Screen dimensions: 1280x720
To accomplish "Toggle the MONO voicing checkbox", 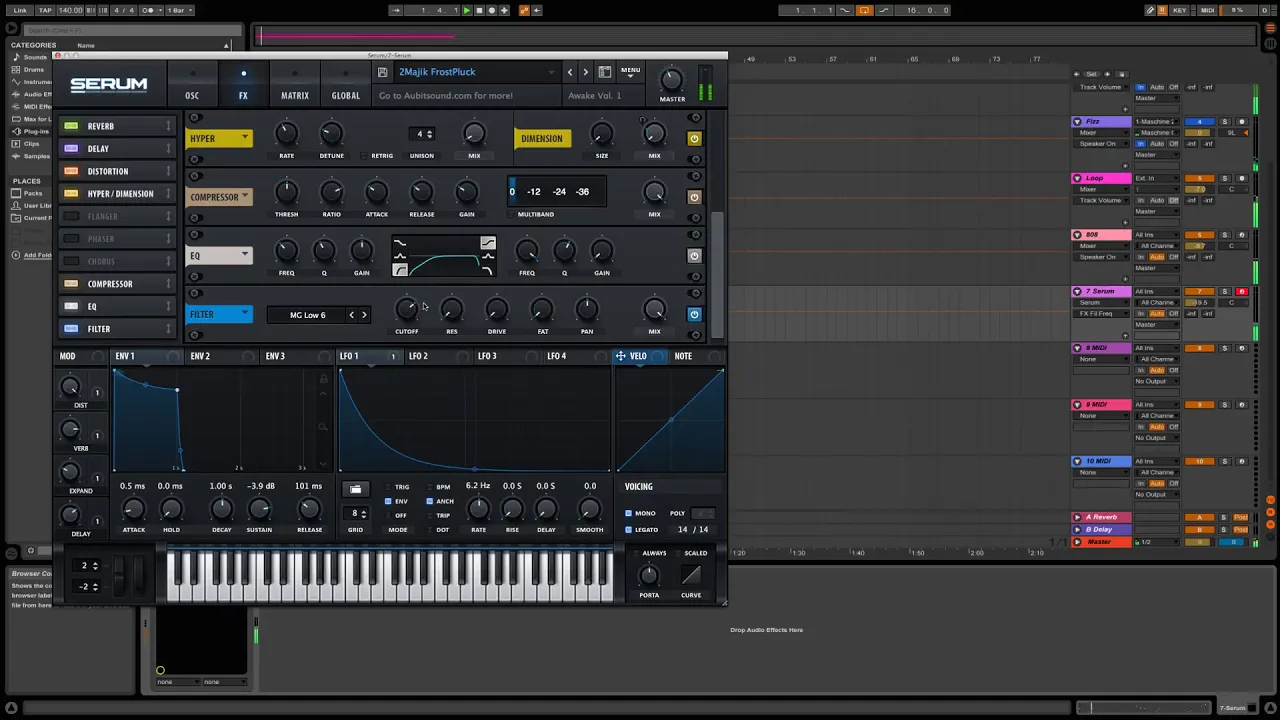I will coord(628,513).
